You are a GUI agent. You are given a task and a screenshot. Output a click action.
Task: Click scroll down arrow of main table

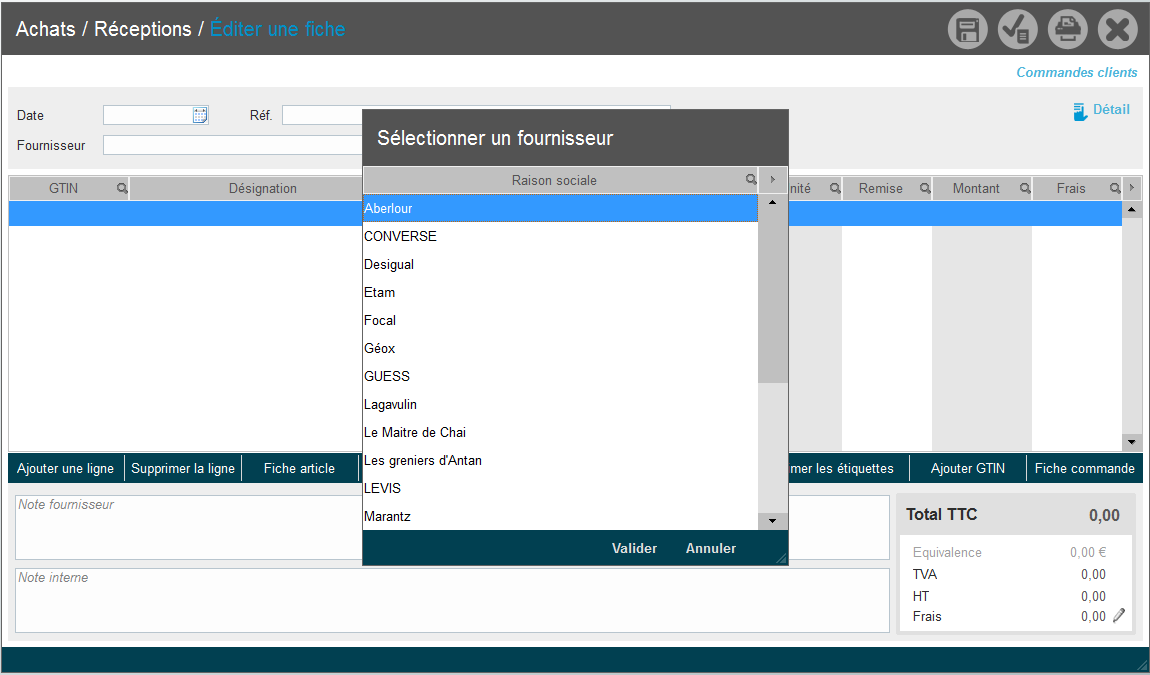click(1132, 442)
